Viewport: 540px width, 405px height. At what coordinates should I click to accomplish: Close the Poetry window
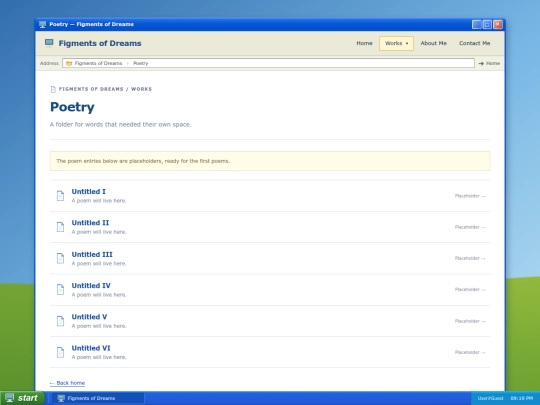[x=498, y=24]
